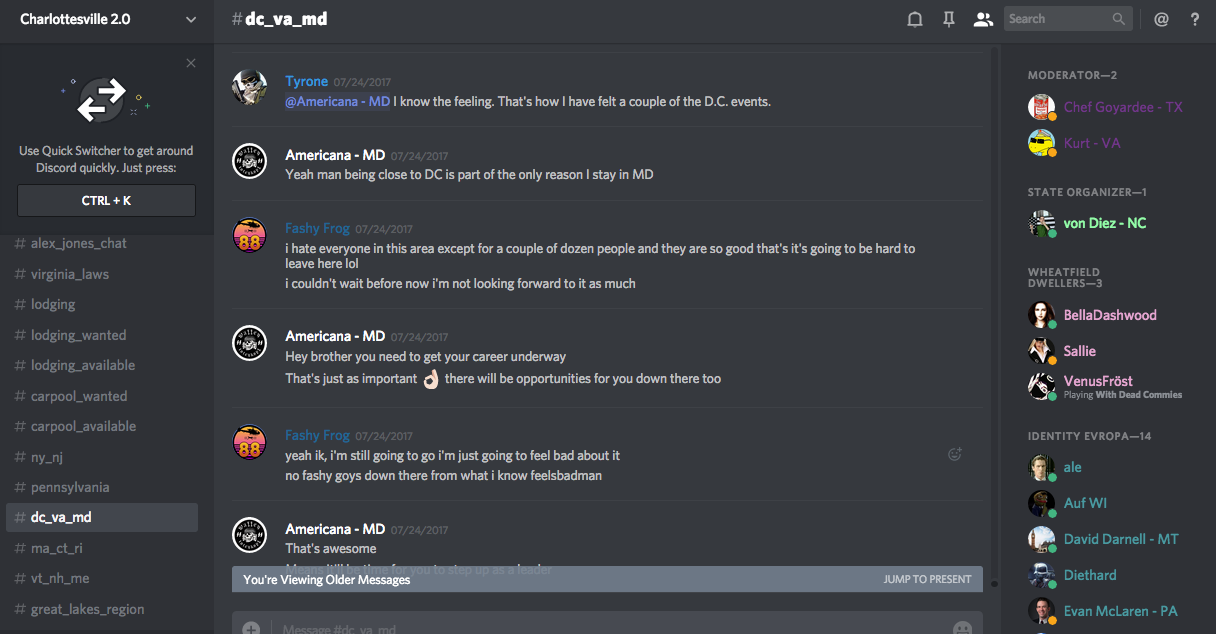Add reaction to Fashy Frog's message
The width and height of the screenshot is (1216, 634).
[955, 454]
